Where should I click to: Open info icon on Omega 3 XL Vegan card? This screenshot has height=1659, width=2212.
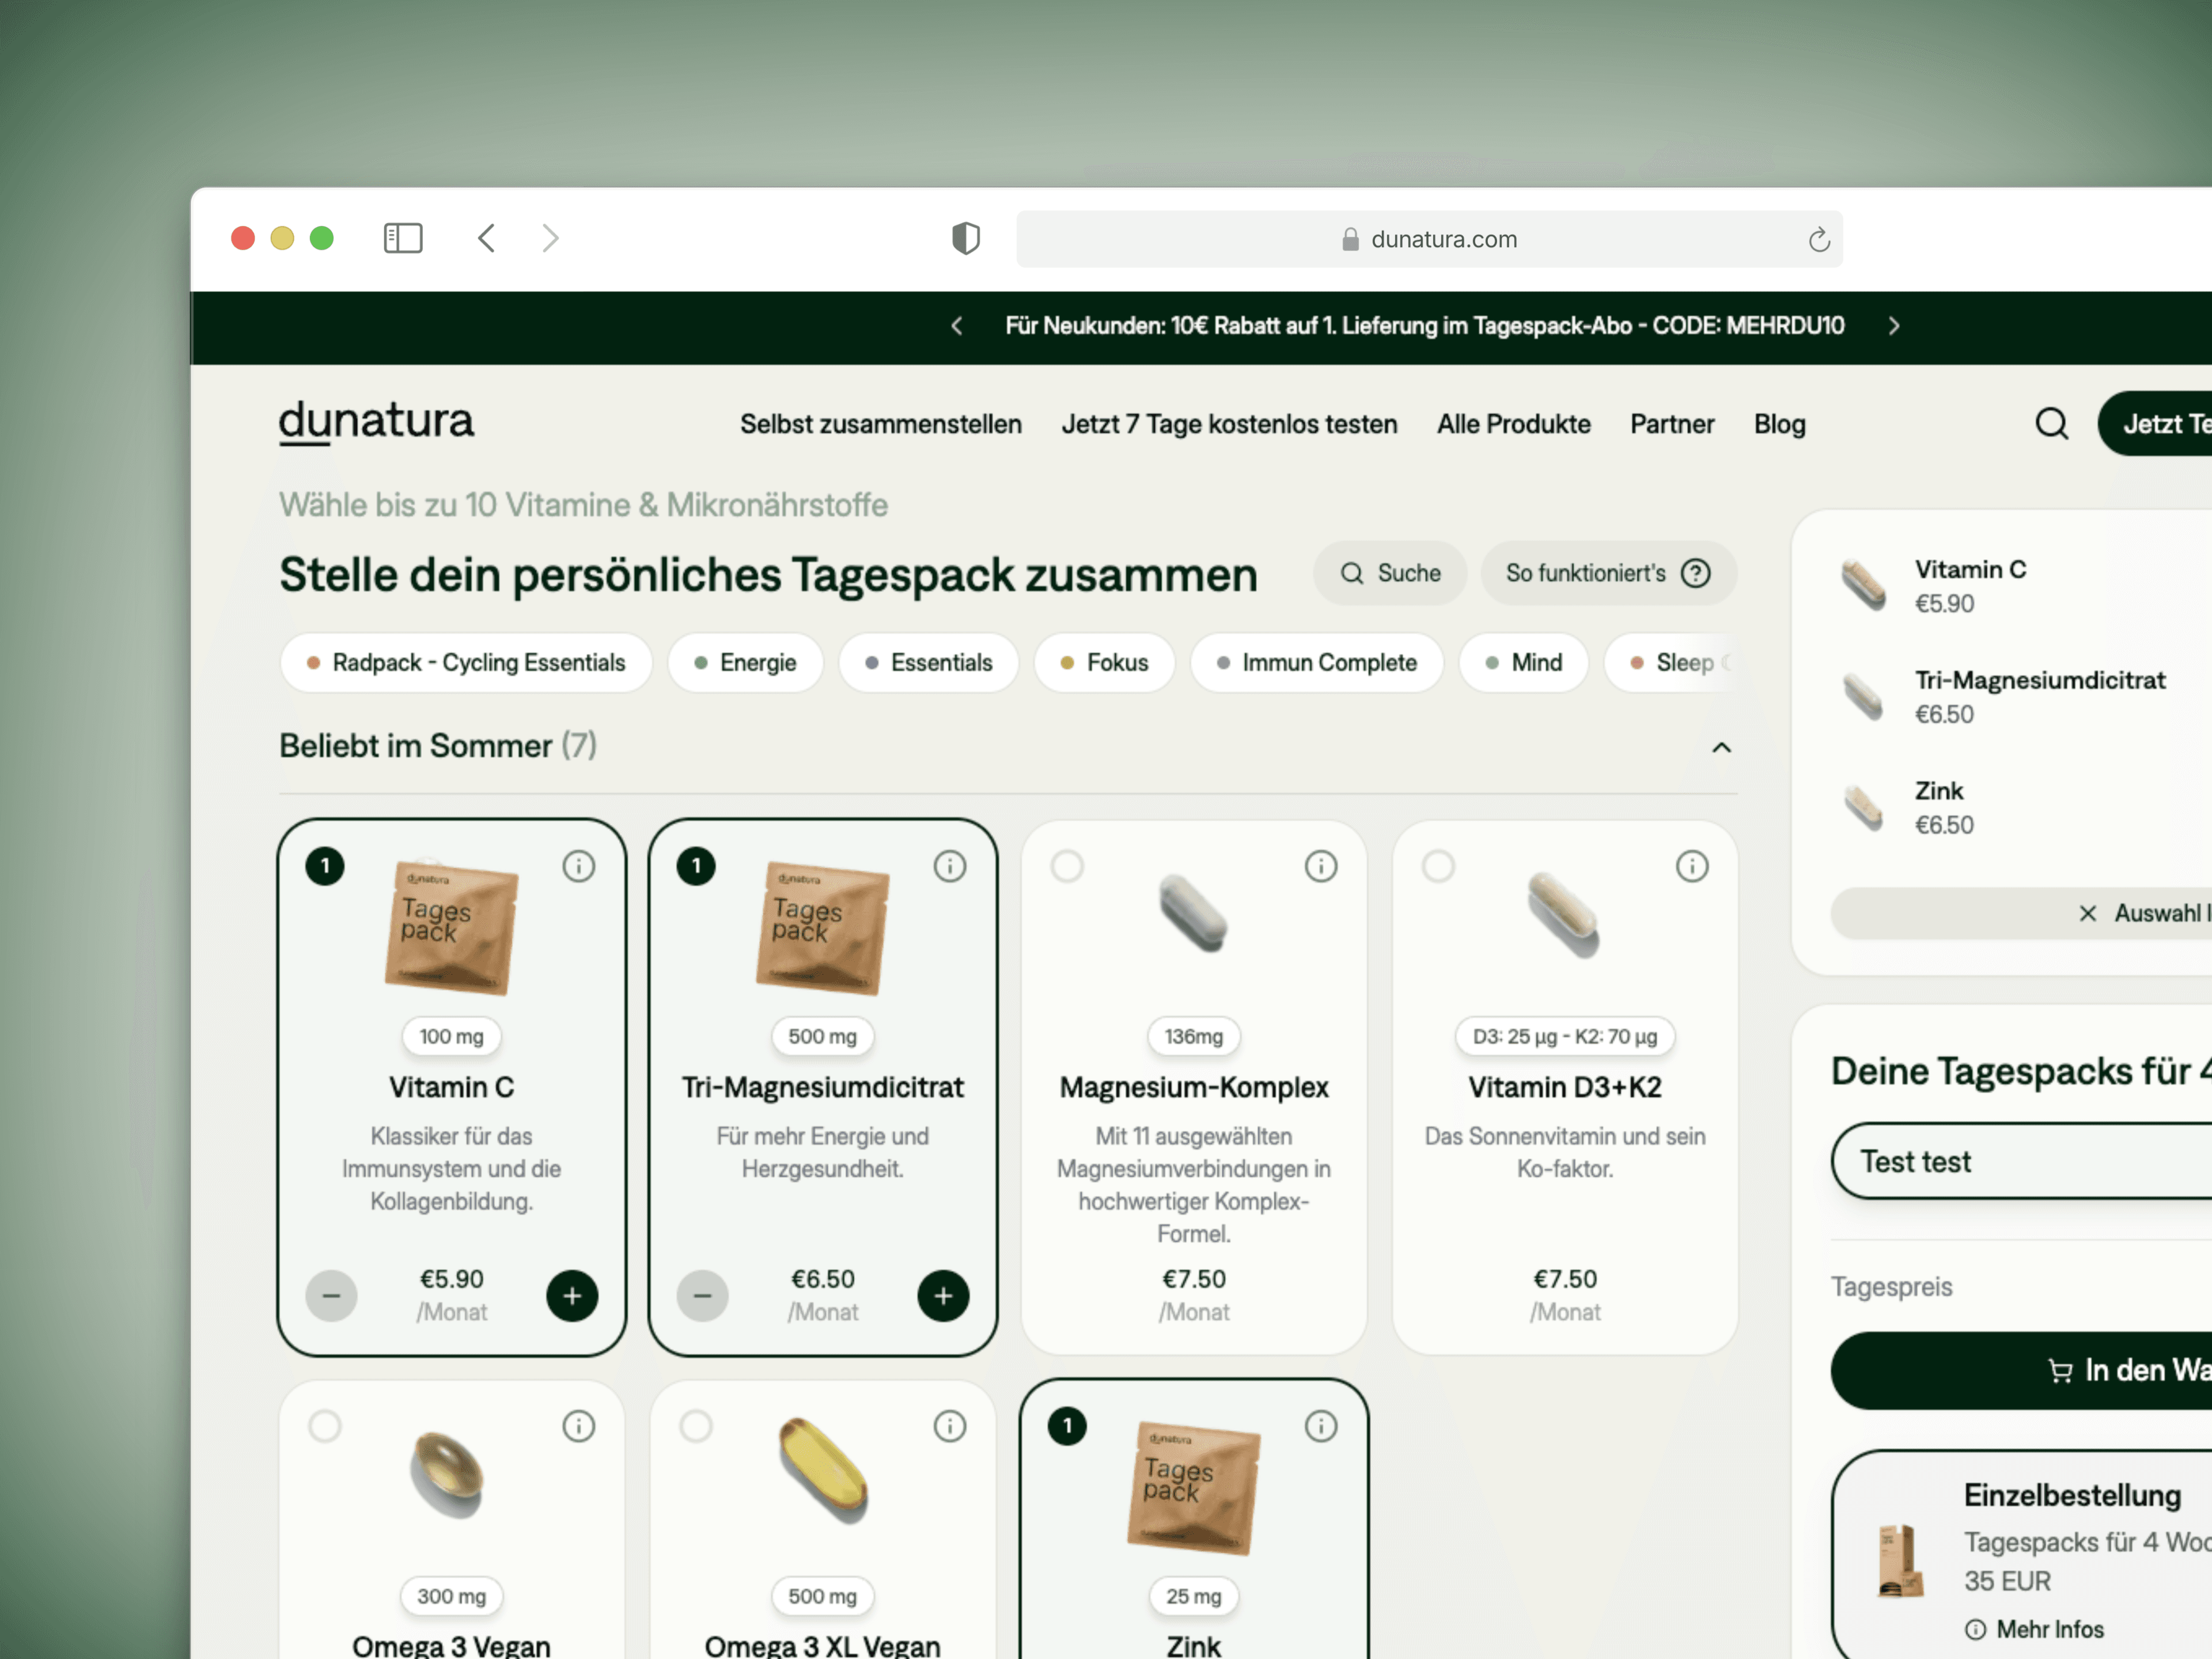tap(949, 1426)
